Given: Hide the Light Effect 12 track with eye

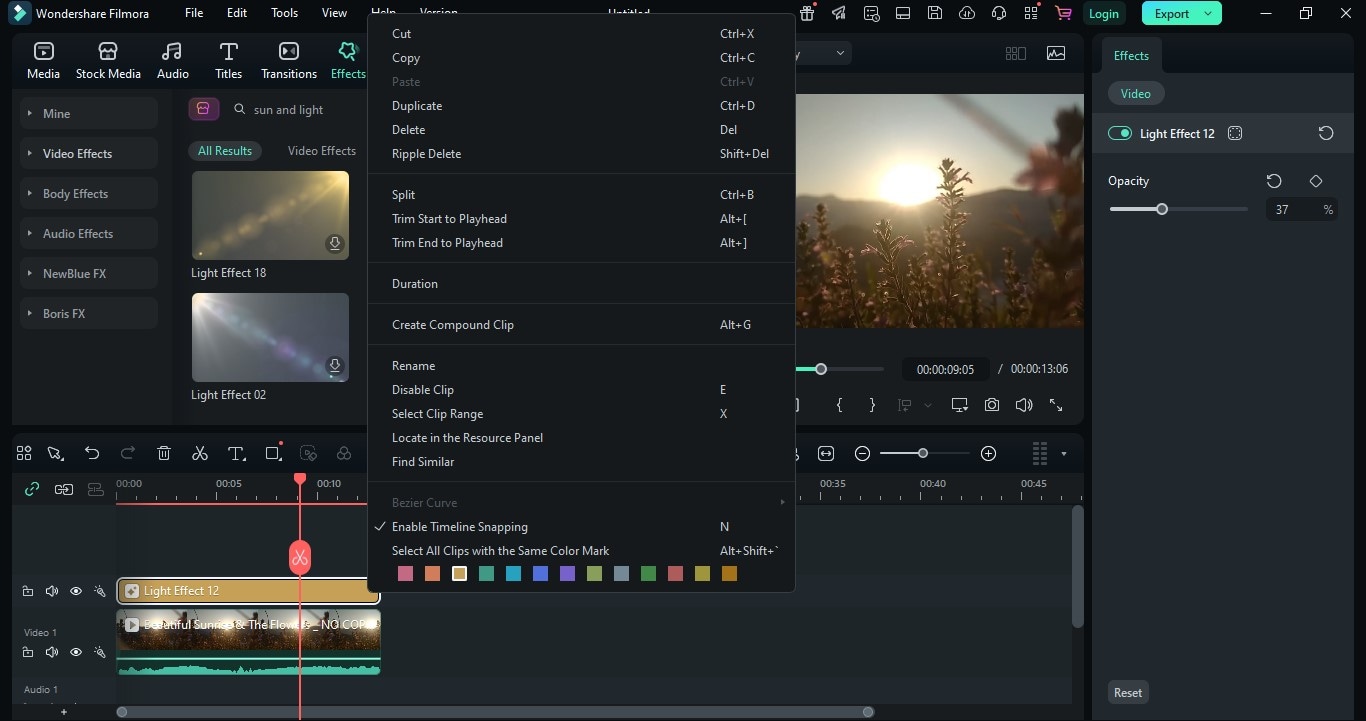Looking at the screenshot, I should click(76, 591).
